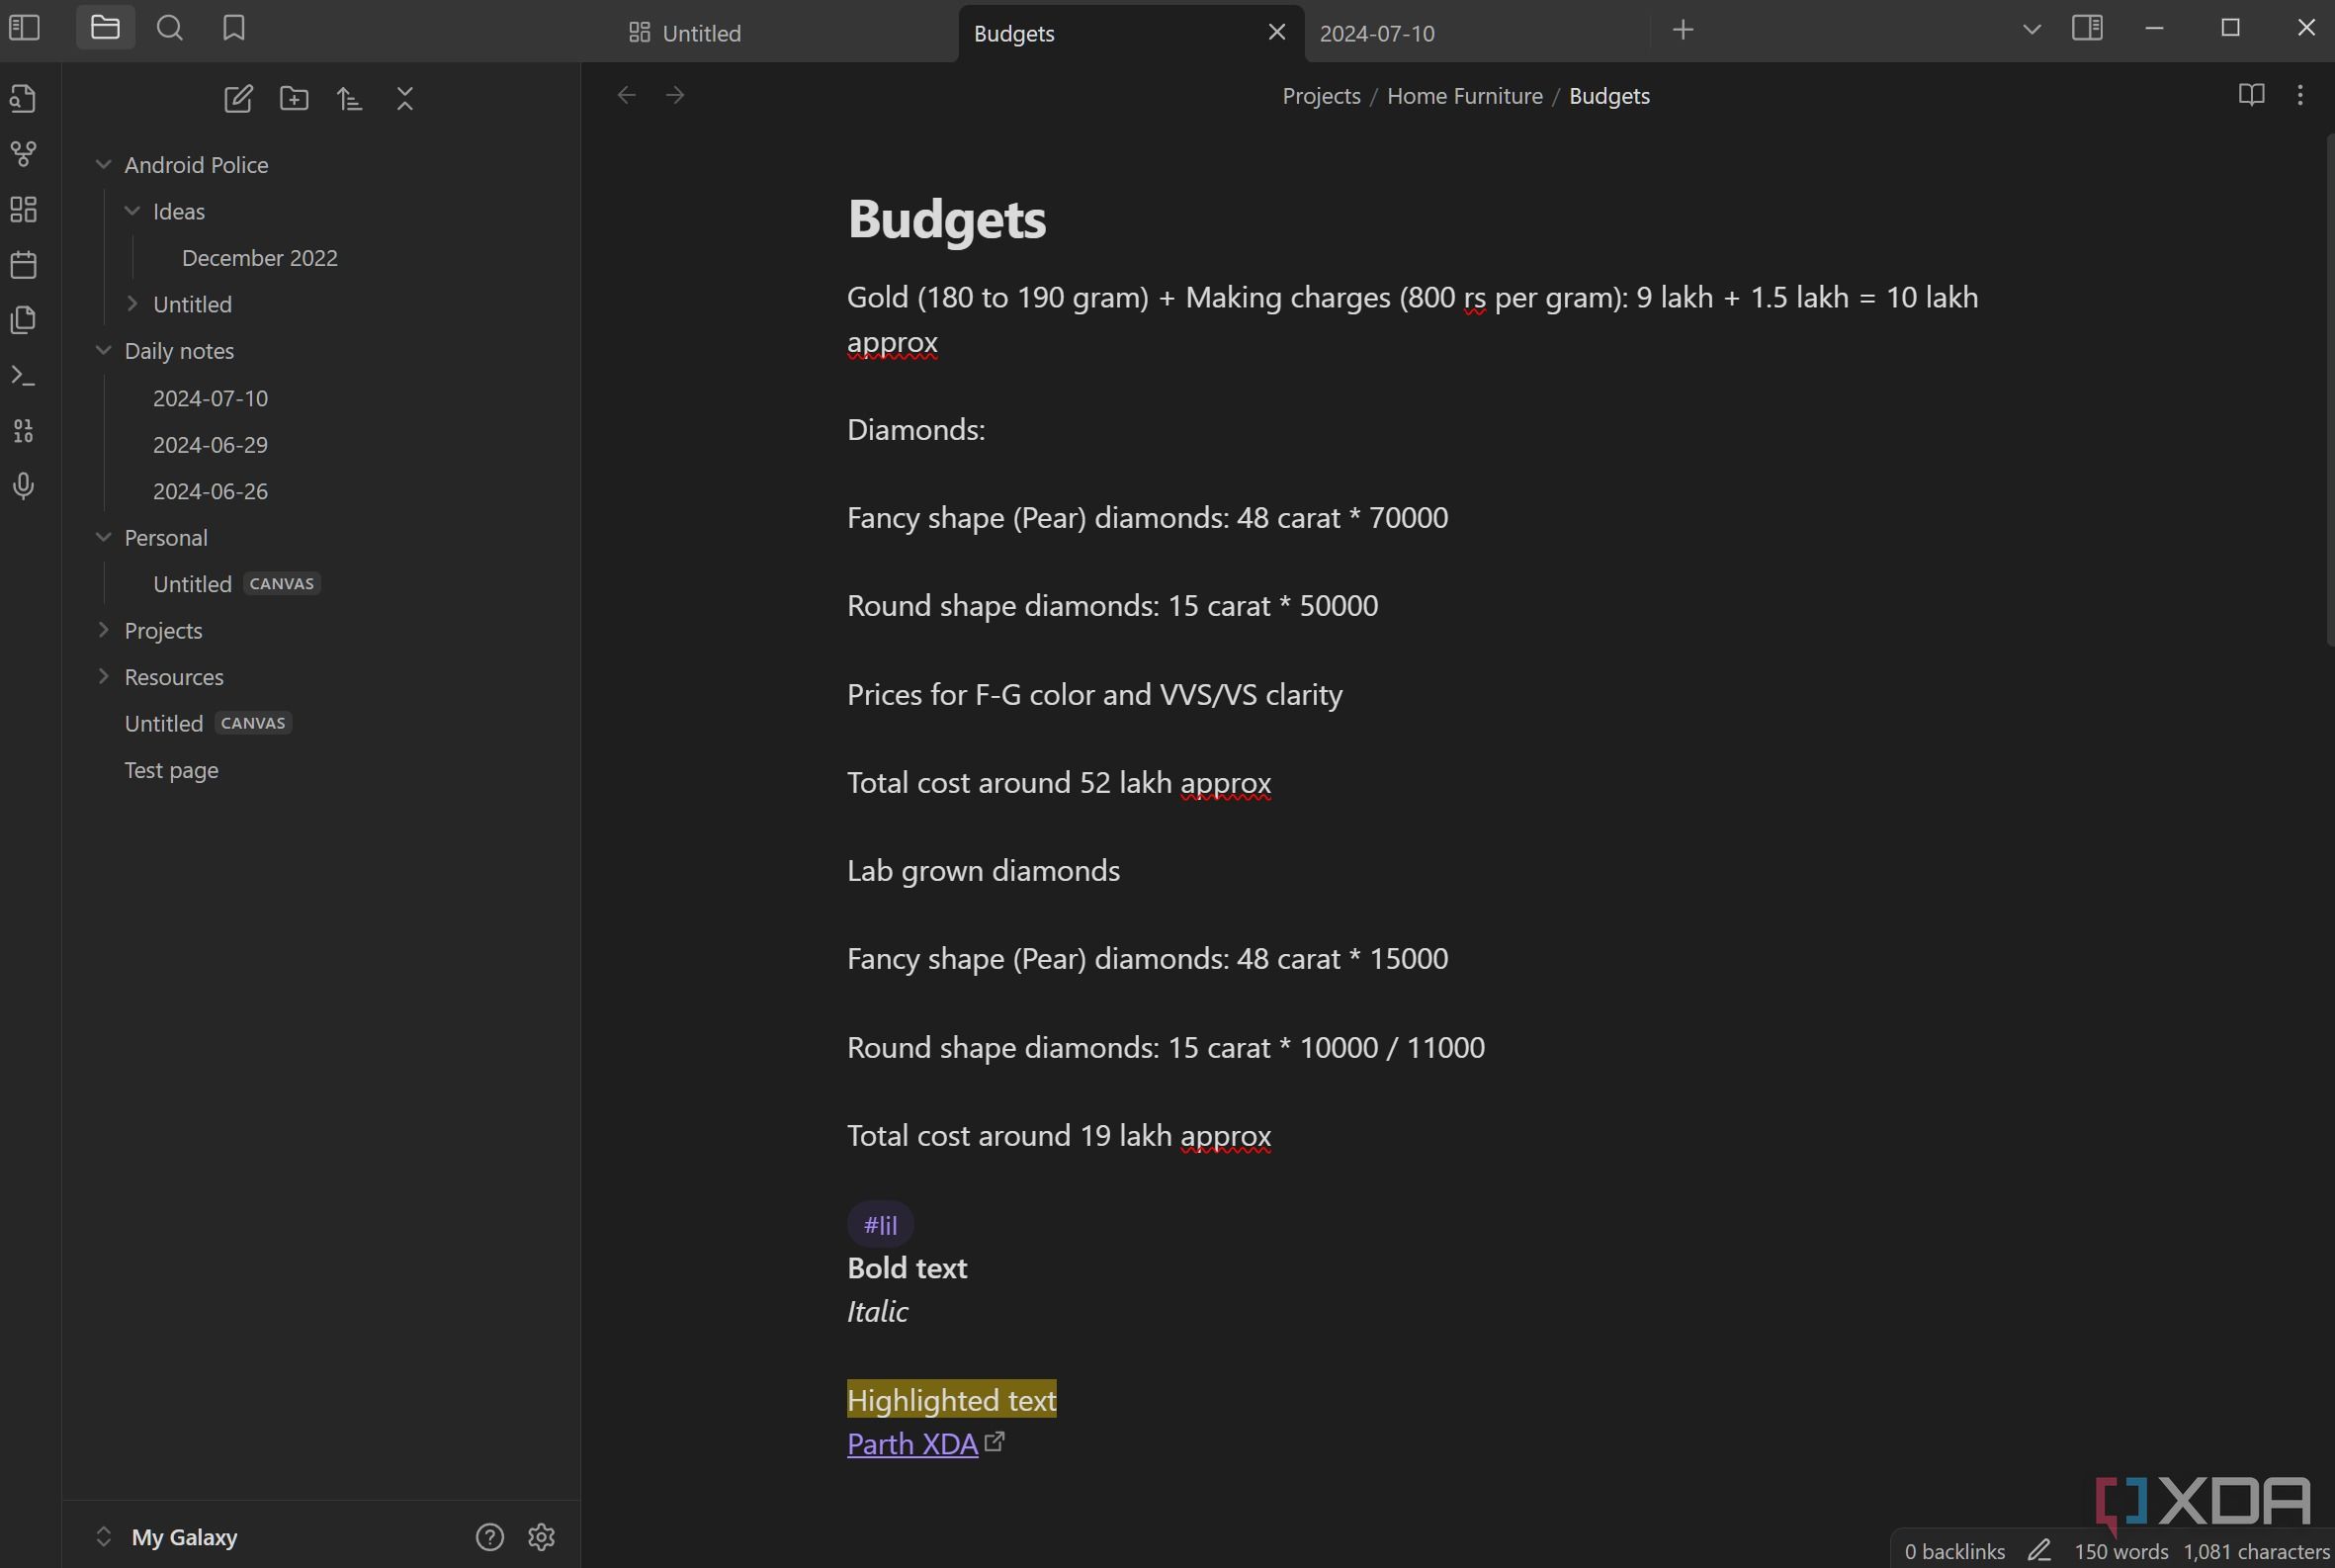Open the help icon
2335x1568 pixels.
point(489,1537)
